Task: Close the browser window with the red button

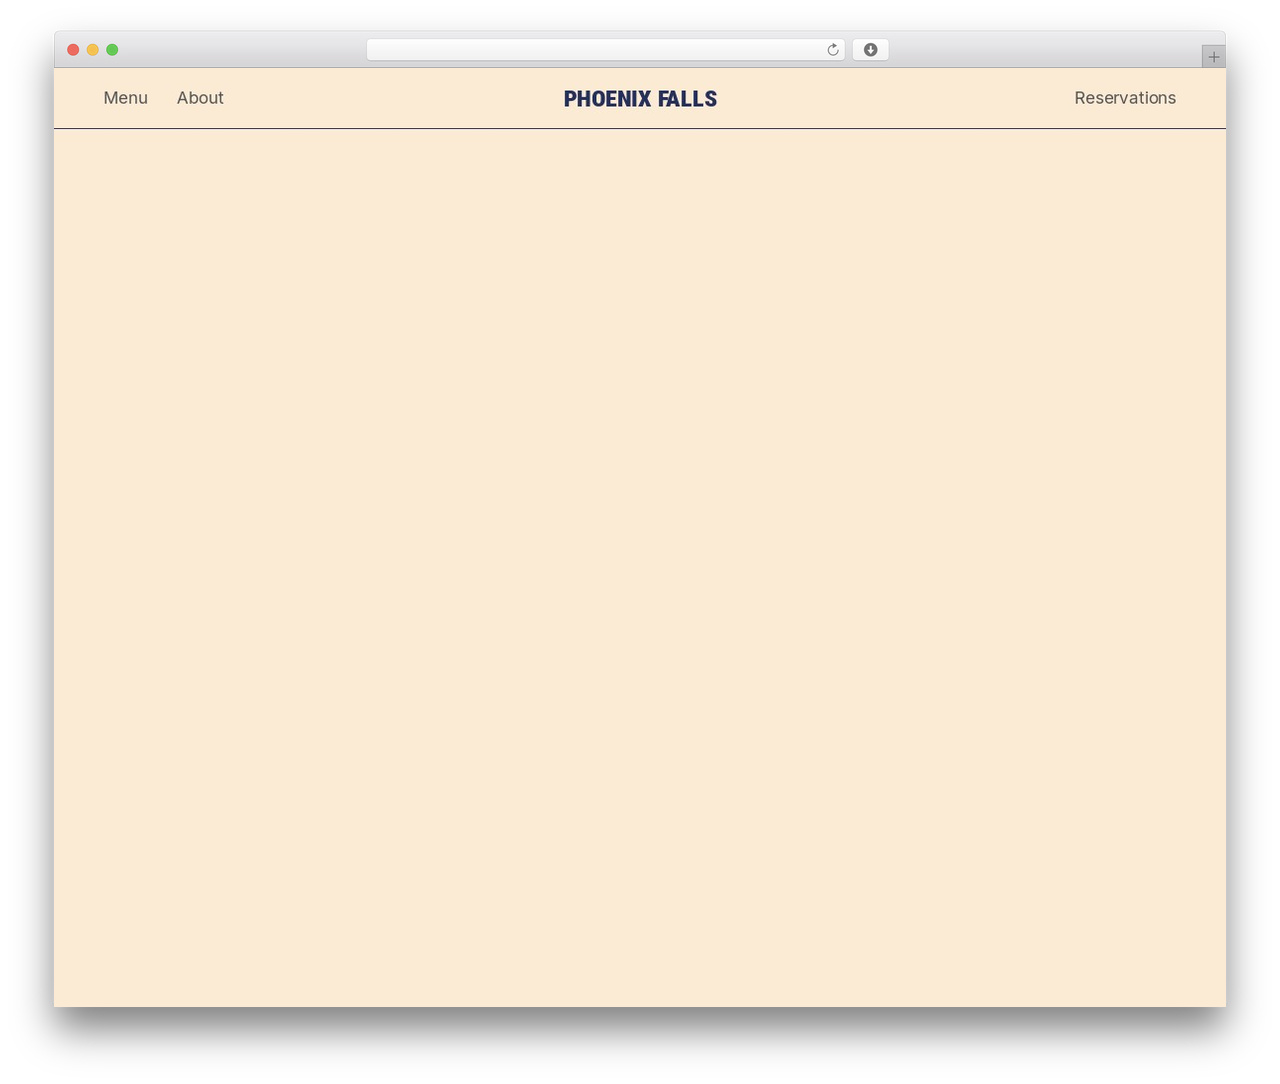Action: [73, 50]
